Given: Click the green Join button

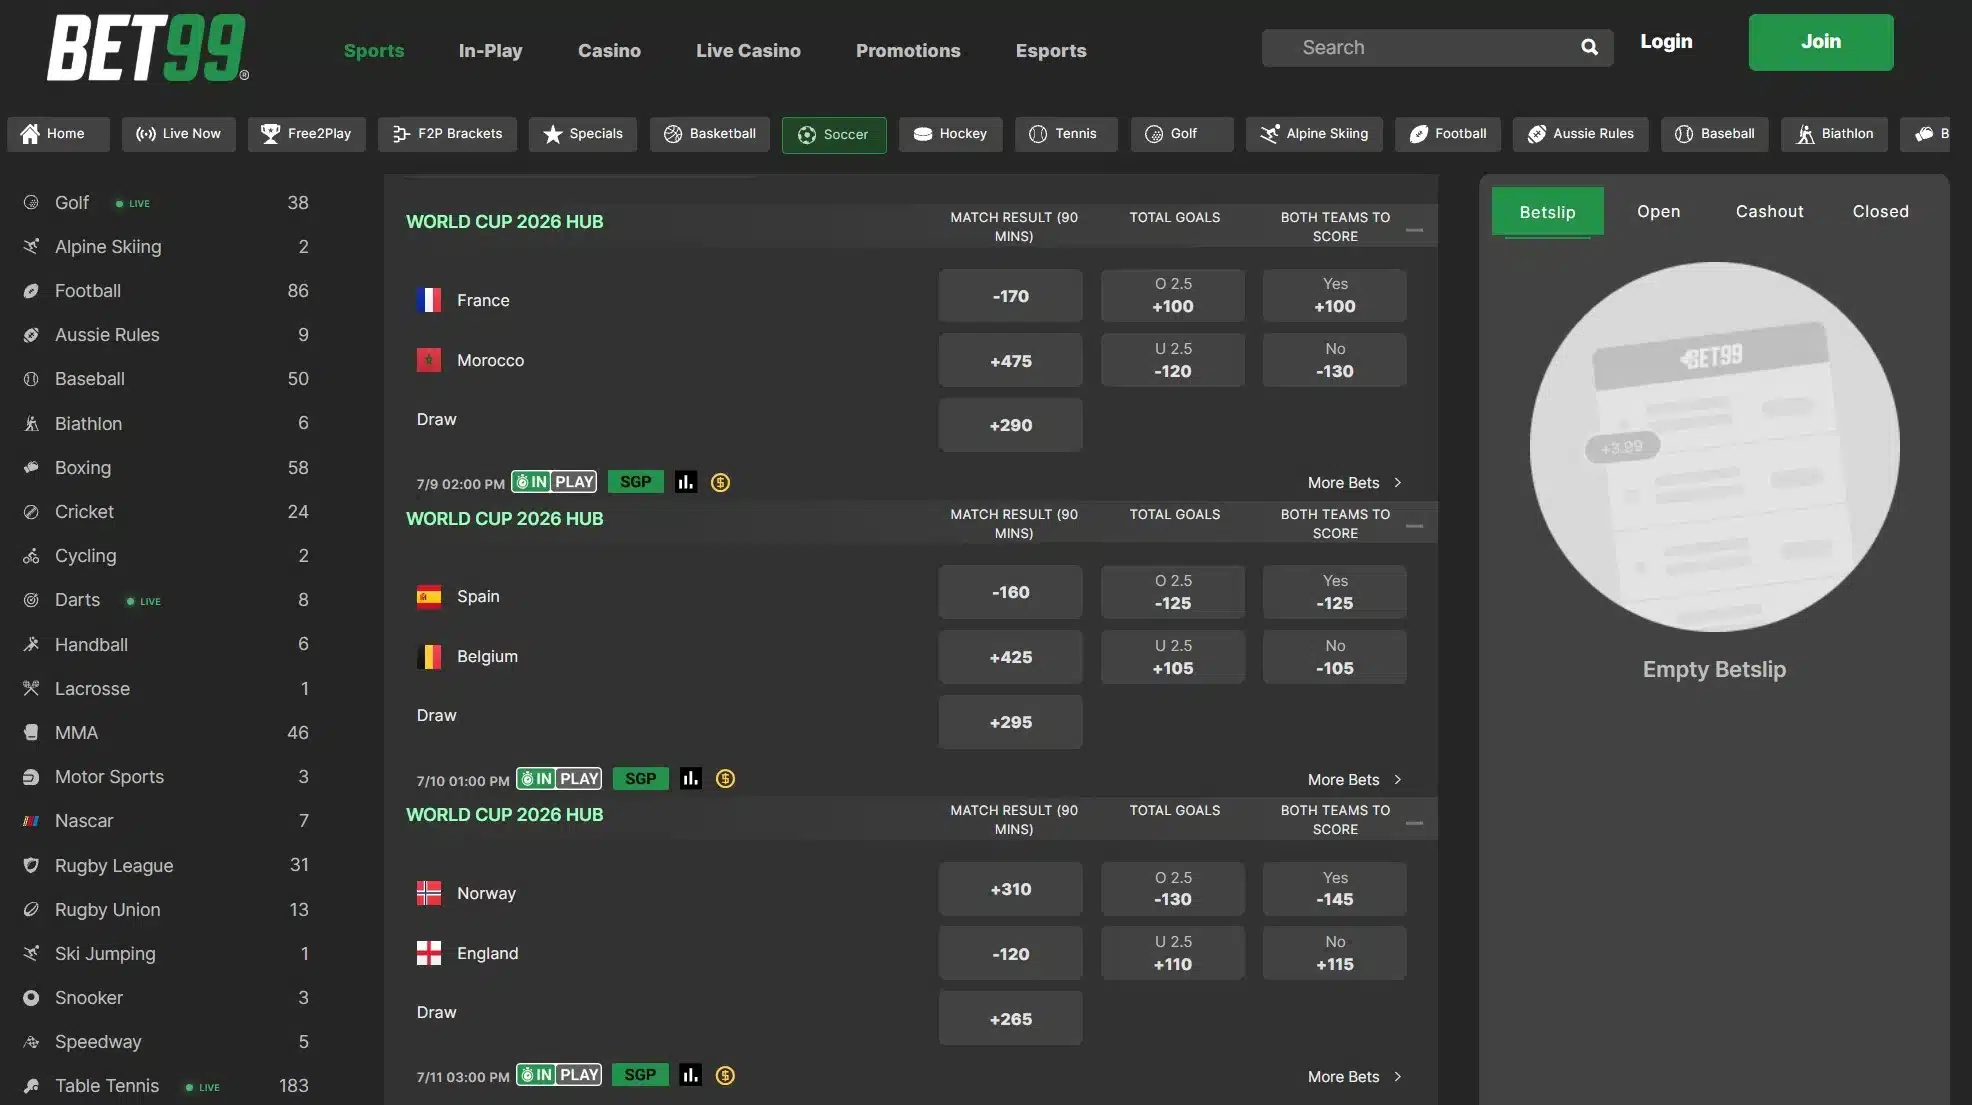Looking at the screenshot, I should click(1821, 42).
